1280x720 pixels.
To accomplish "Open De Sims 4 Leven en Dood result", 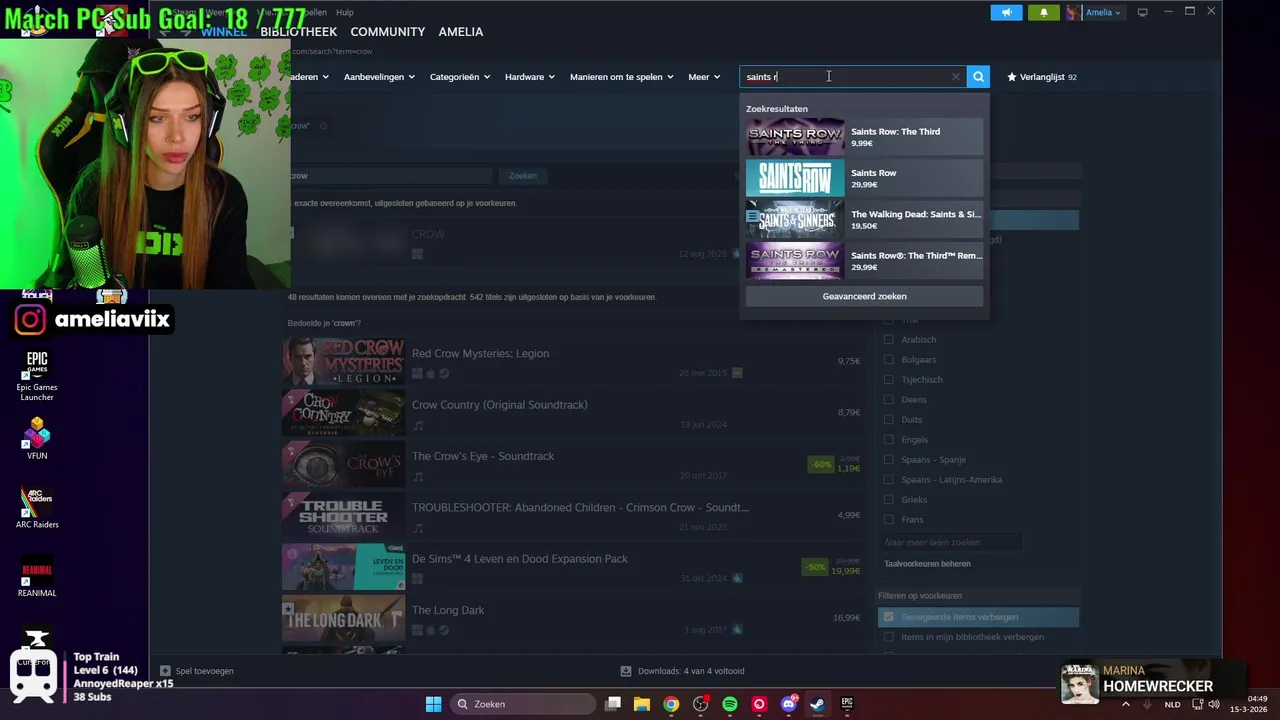I will point(572,567).
